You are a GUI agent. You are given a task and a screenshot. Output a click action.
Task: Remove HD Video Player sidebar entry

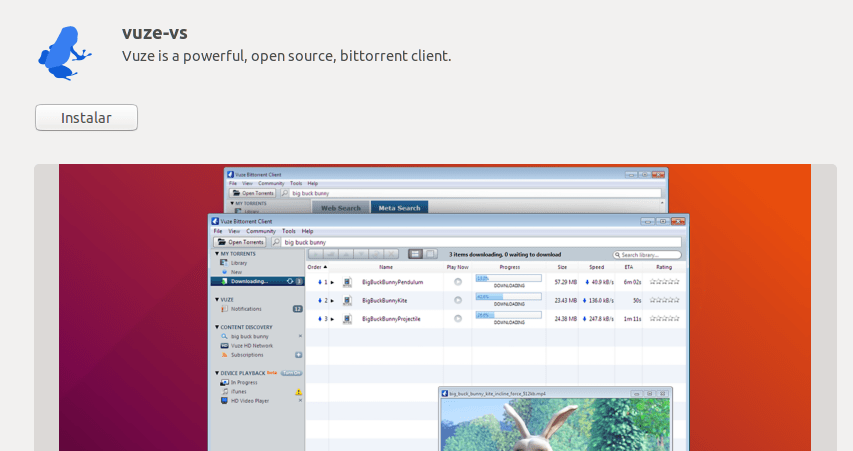point(300,400)
